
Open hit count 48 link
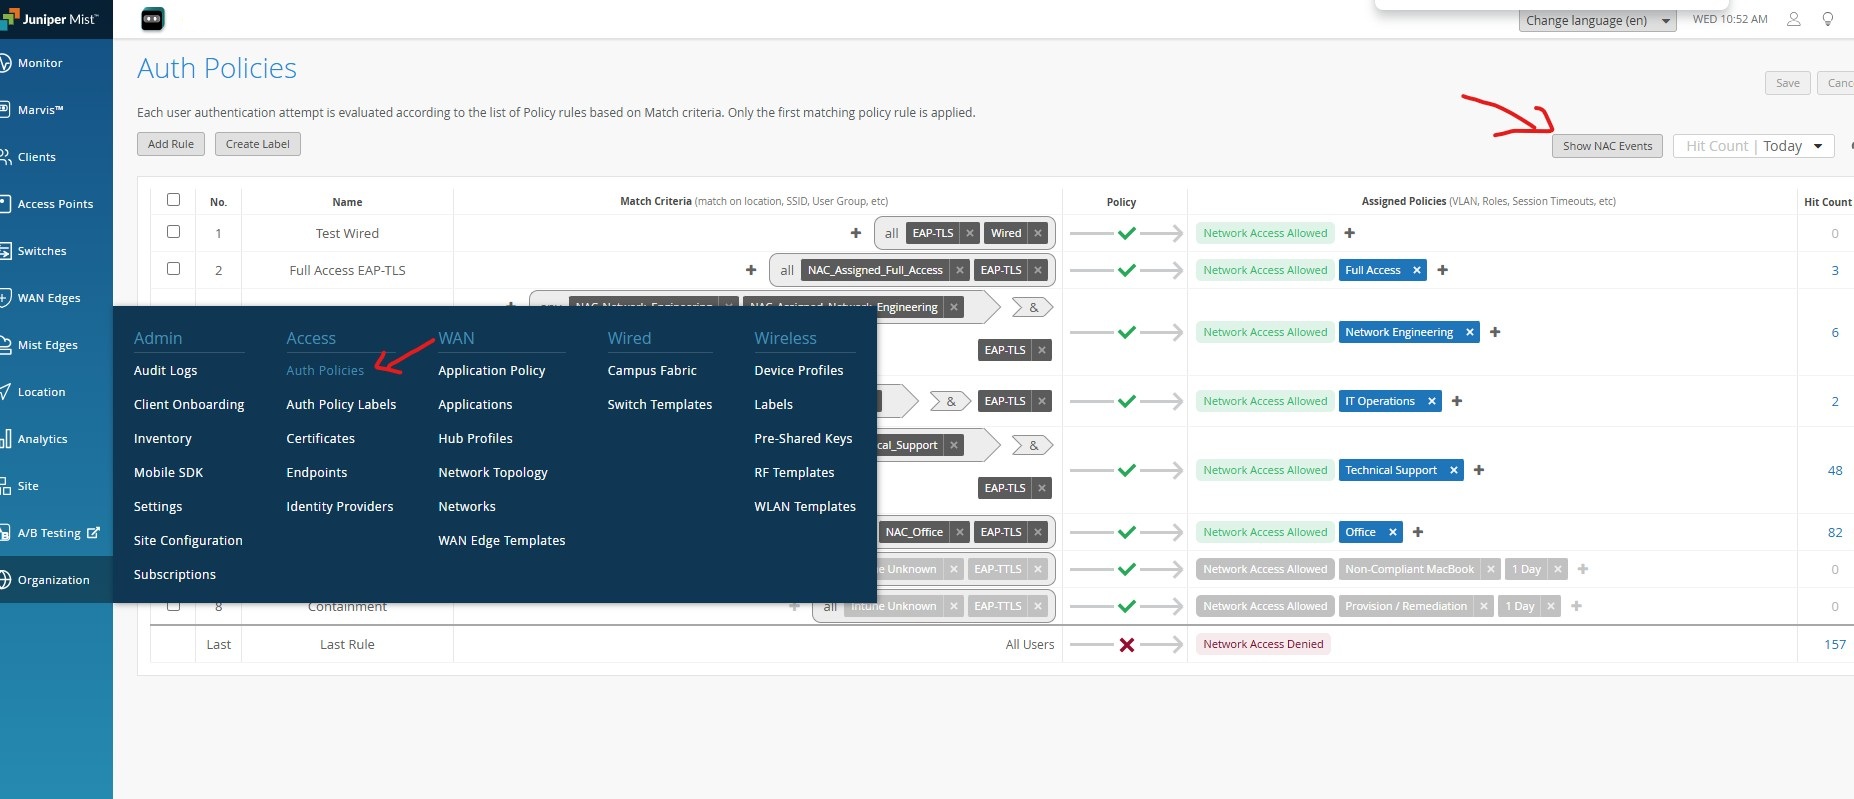1835,470
